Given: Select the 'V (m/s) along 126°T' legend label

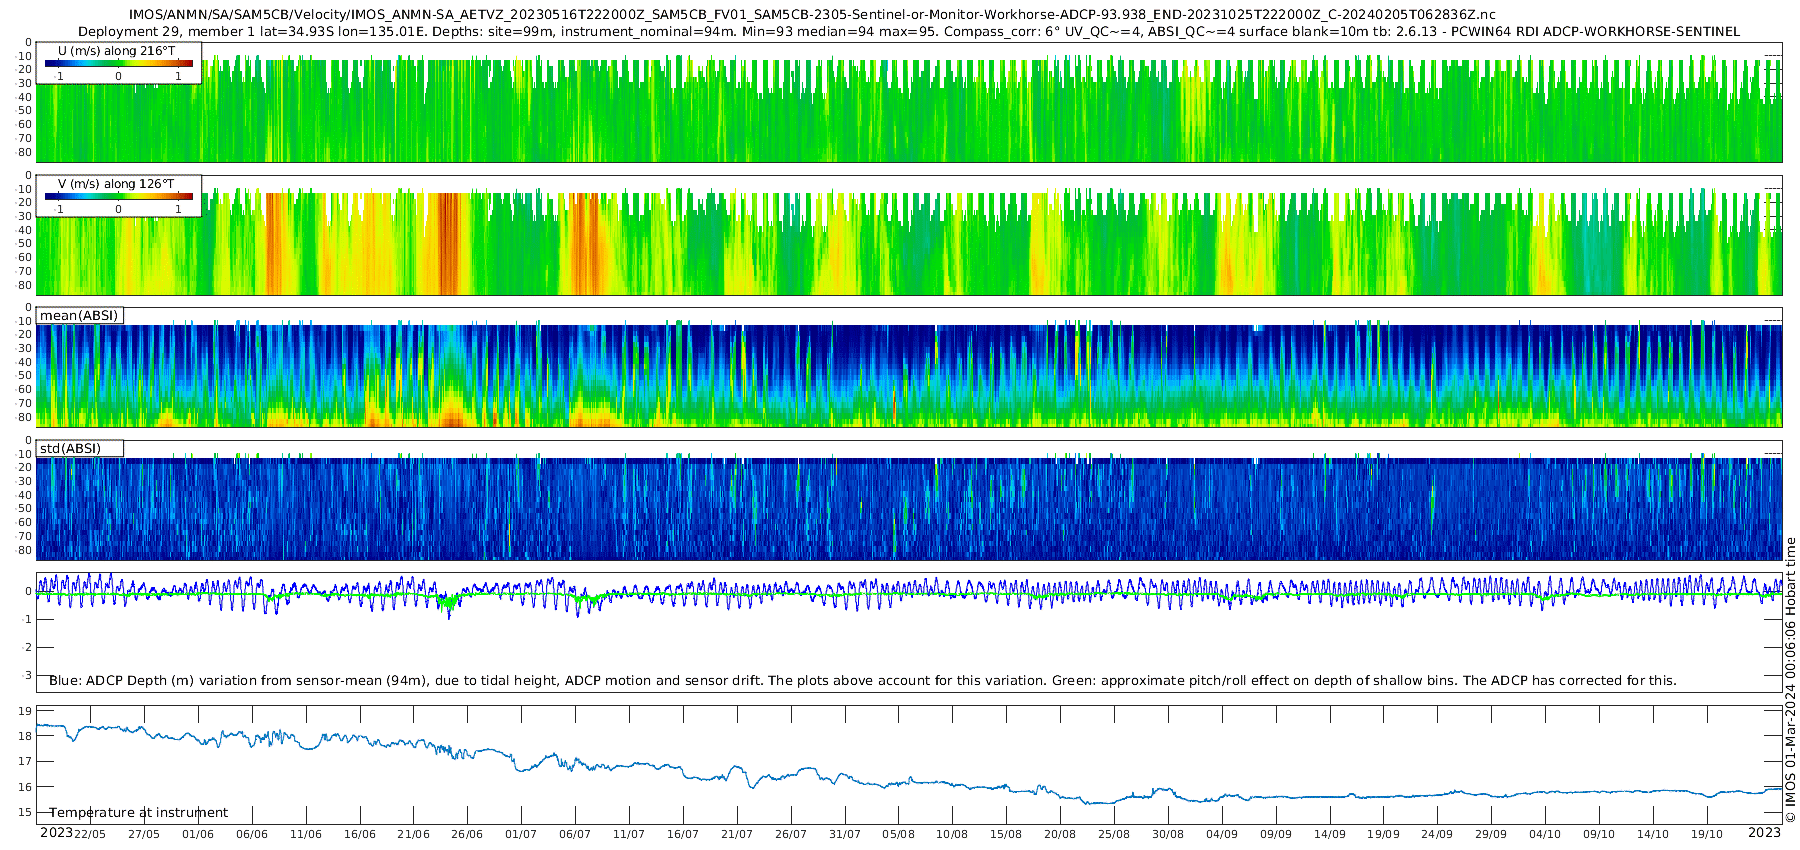Looking at the screenshot, I should pyautogui.click(x=116, y=184).
